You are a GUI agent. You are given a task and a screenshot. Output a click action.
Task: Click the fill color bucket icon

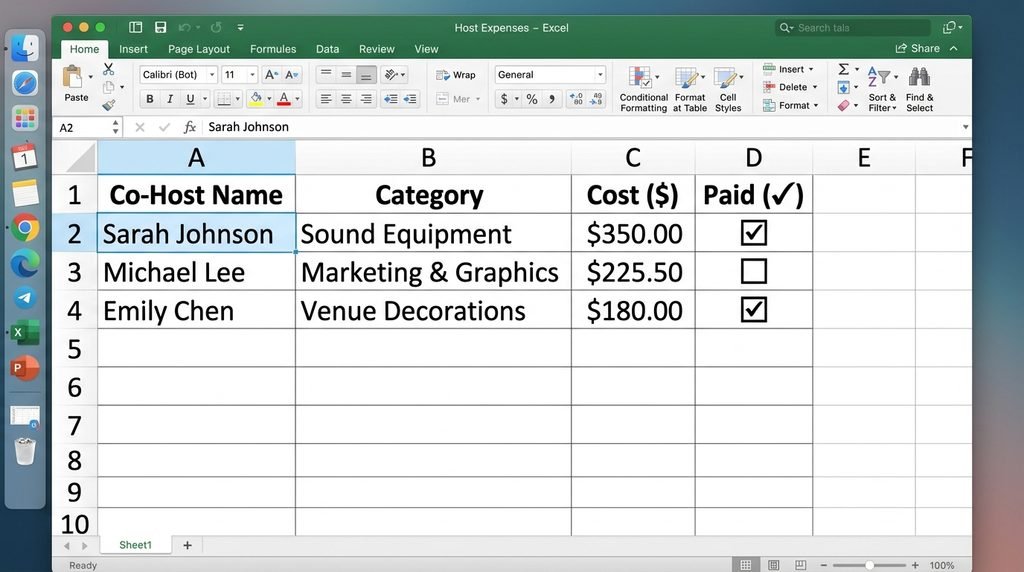(256, 99)
